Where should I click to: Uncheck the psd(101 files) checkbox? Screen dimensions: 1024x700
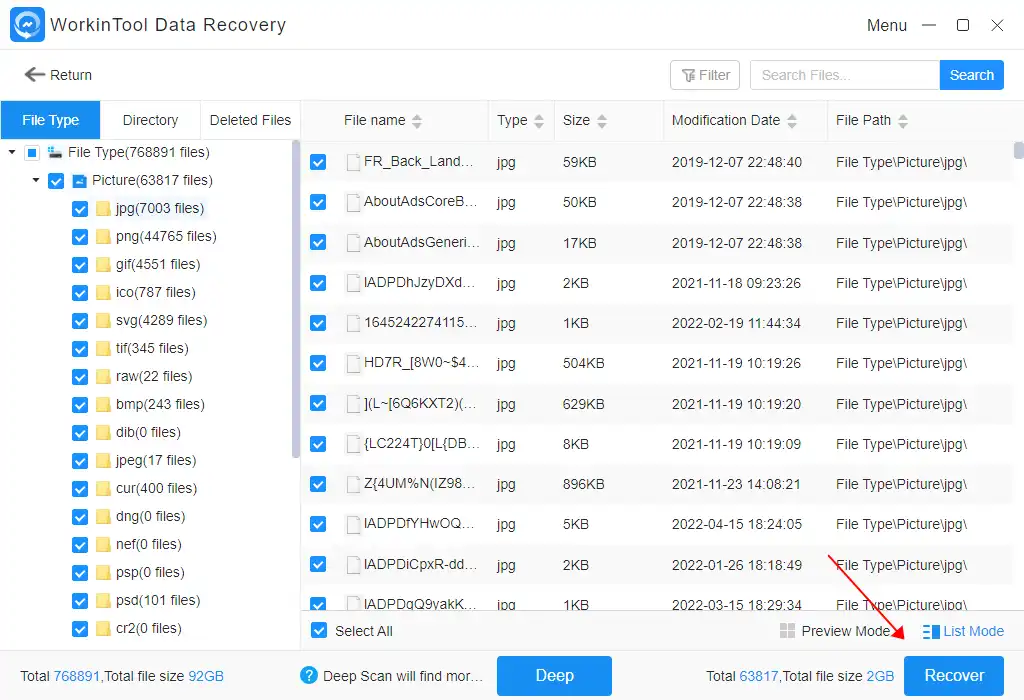[x=80, y=601]
